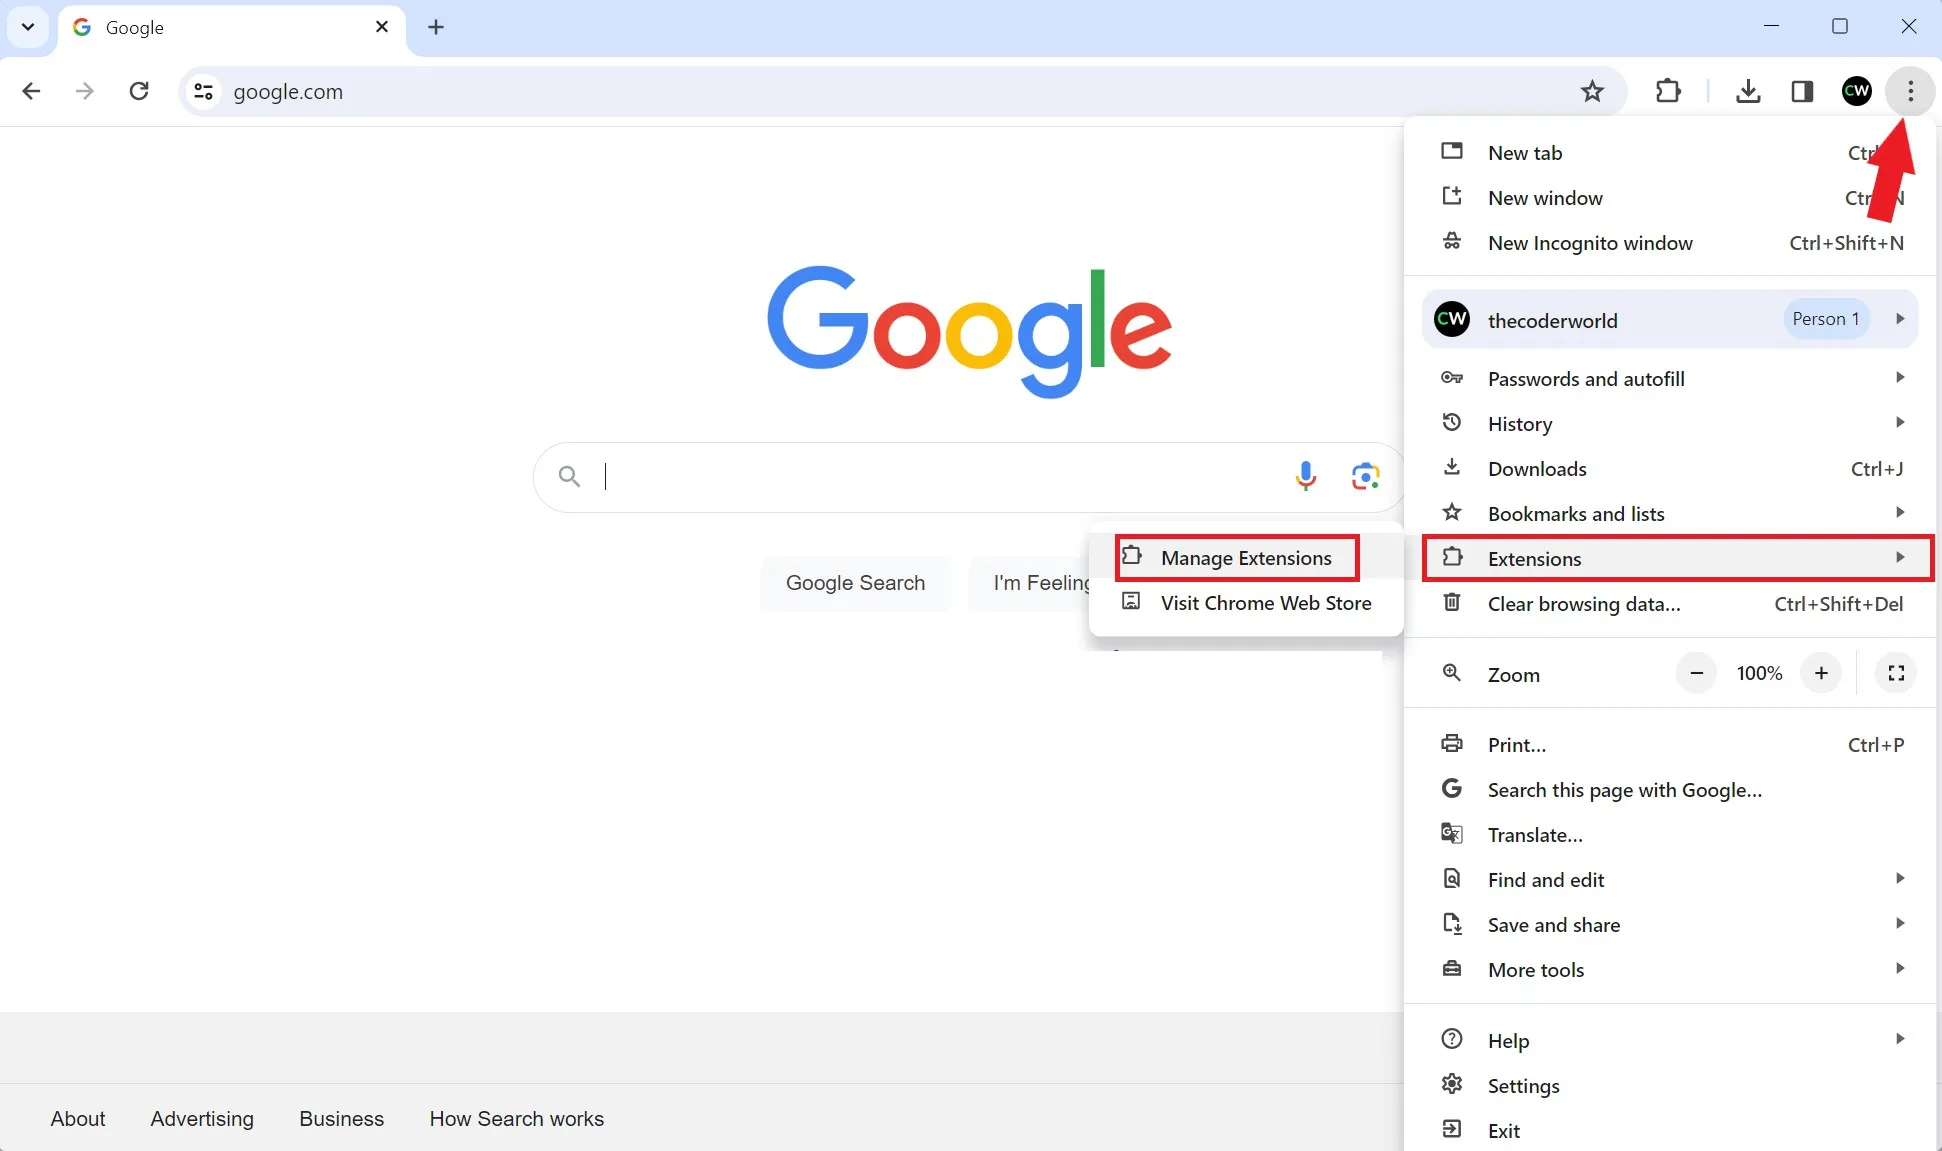Click the browser sidebar toggle icon

click(1802, 90)
